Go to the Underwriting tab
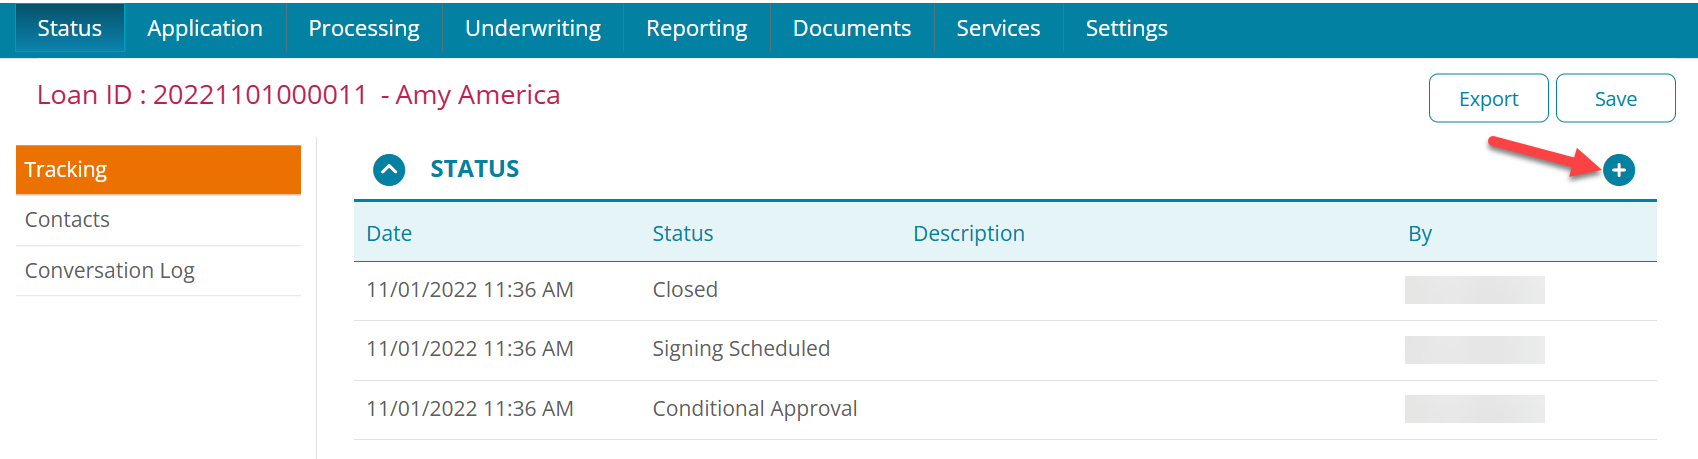The width and height of the screenshot is (1698, 459). pyautogui.click(x=533, y=28)
